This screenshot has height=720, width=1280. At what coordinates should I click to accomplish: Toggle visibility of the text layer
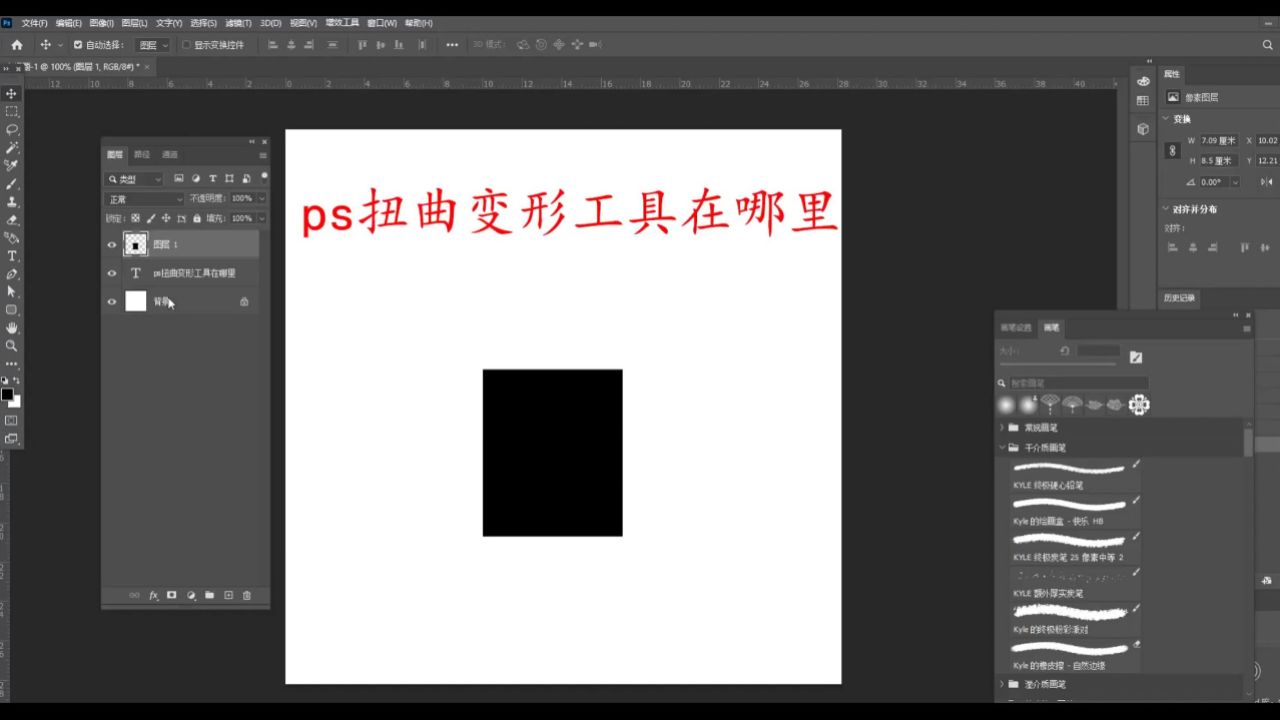112,272
